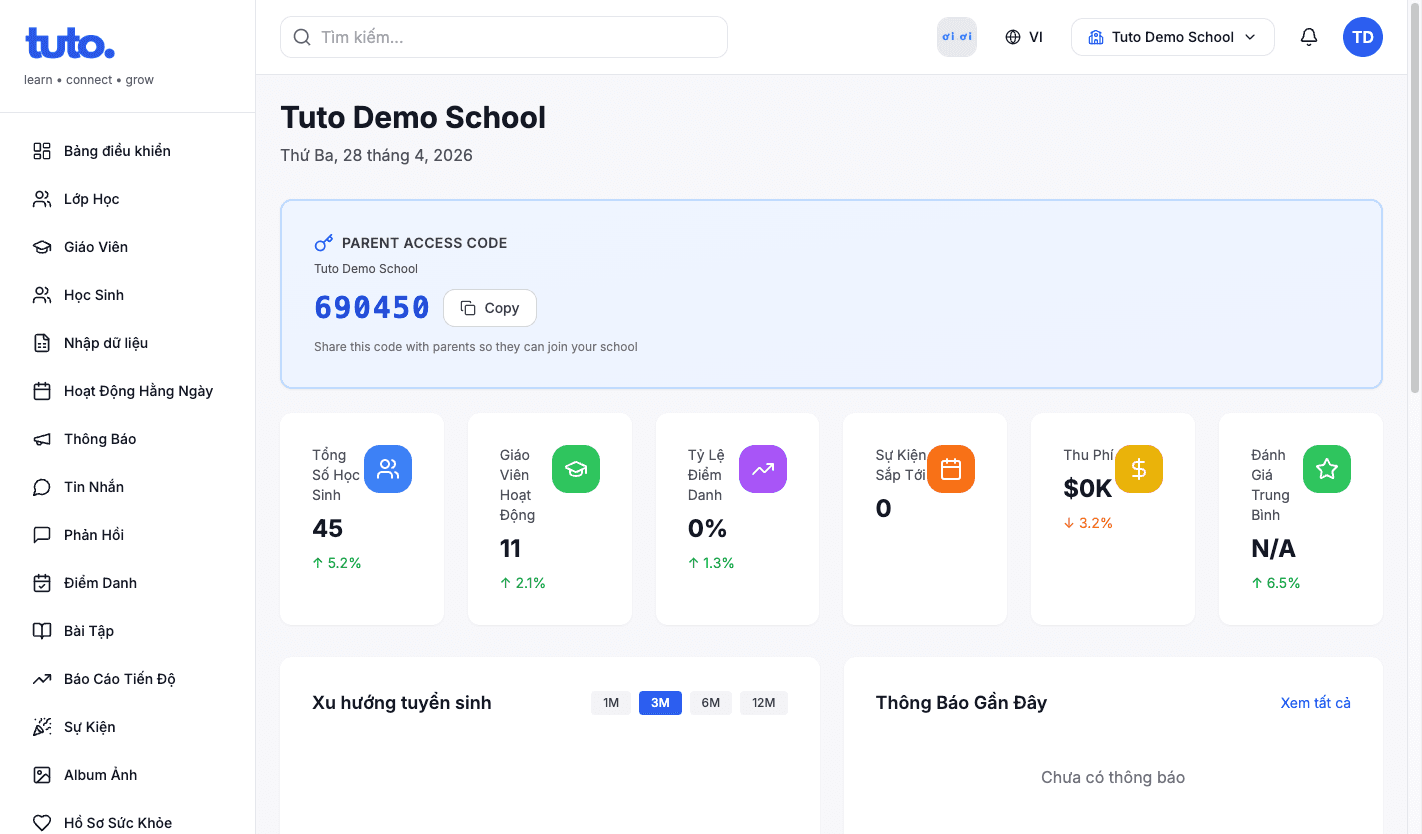Click the Học Sinh people icon
This screenshot has height=834, width=1422.
(42, 295)
